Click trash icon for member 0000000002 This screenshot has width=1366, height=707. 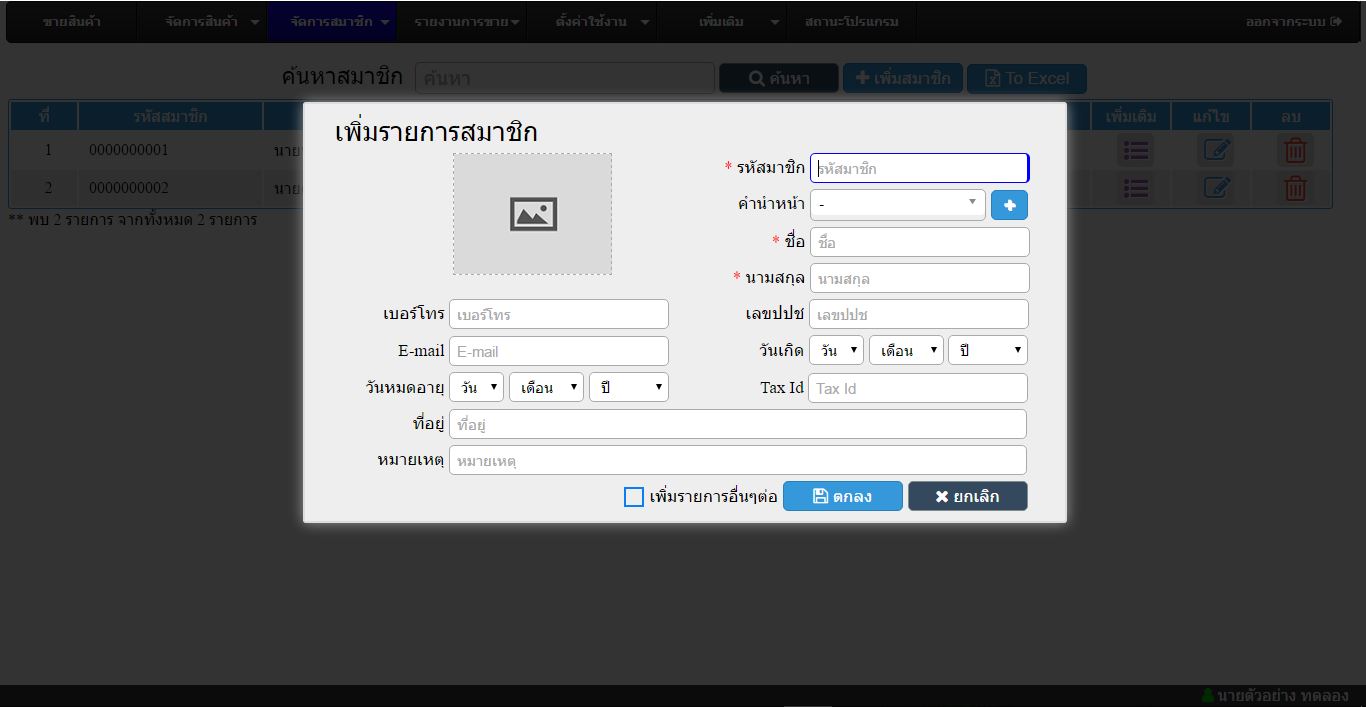pyautogui.click(x=1295, y=188)
